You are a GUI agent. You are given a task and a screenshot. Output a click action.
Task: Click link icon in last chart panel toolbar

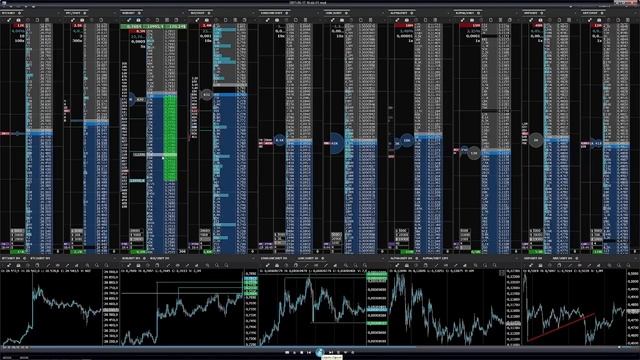[x=531, y=265]
